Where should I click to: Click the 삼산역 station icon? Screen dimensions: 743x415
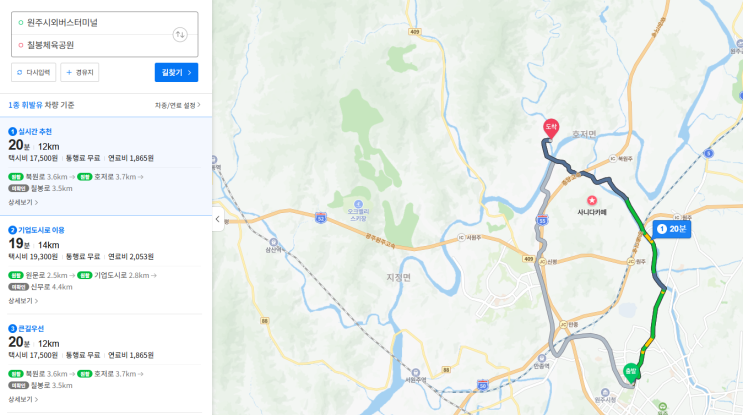click(273, 243)
